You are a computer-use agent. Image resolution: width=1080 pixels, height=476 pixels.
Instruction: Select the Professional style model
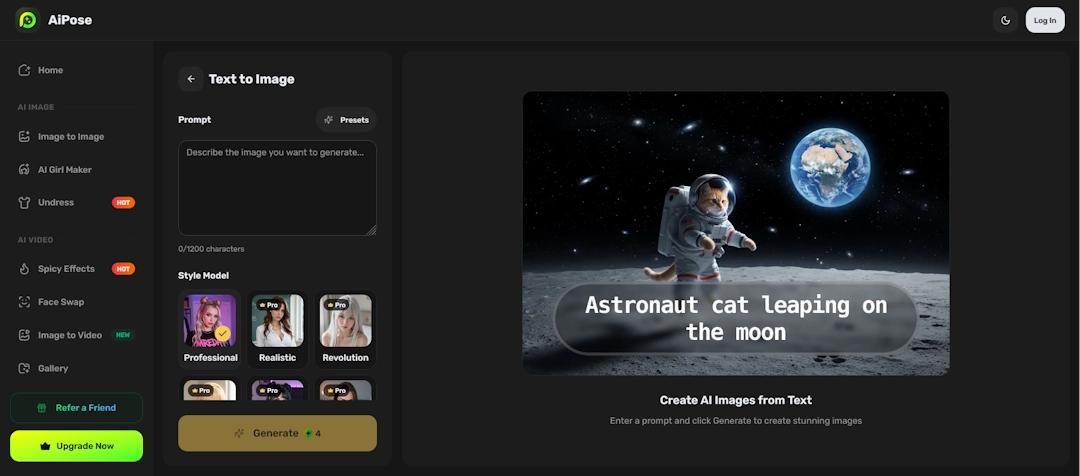(x=210, y=329)
